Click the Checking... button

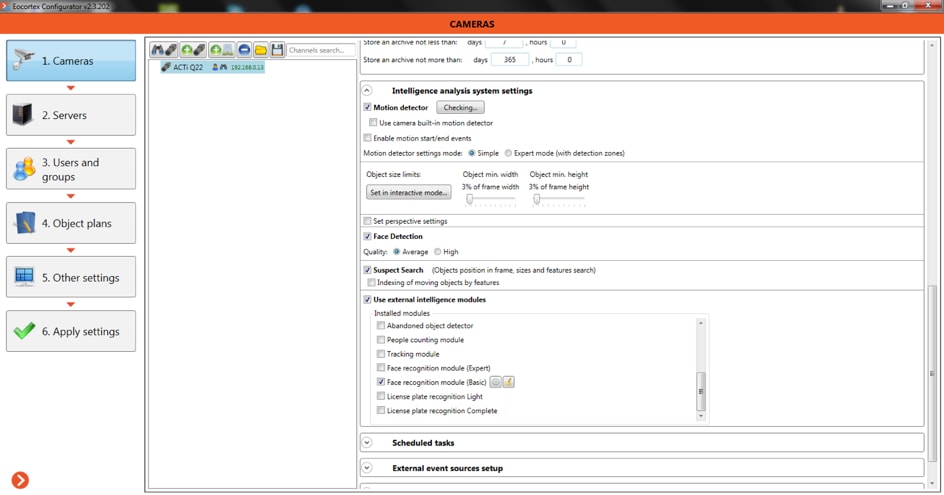click(x=460, y=108)
